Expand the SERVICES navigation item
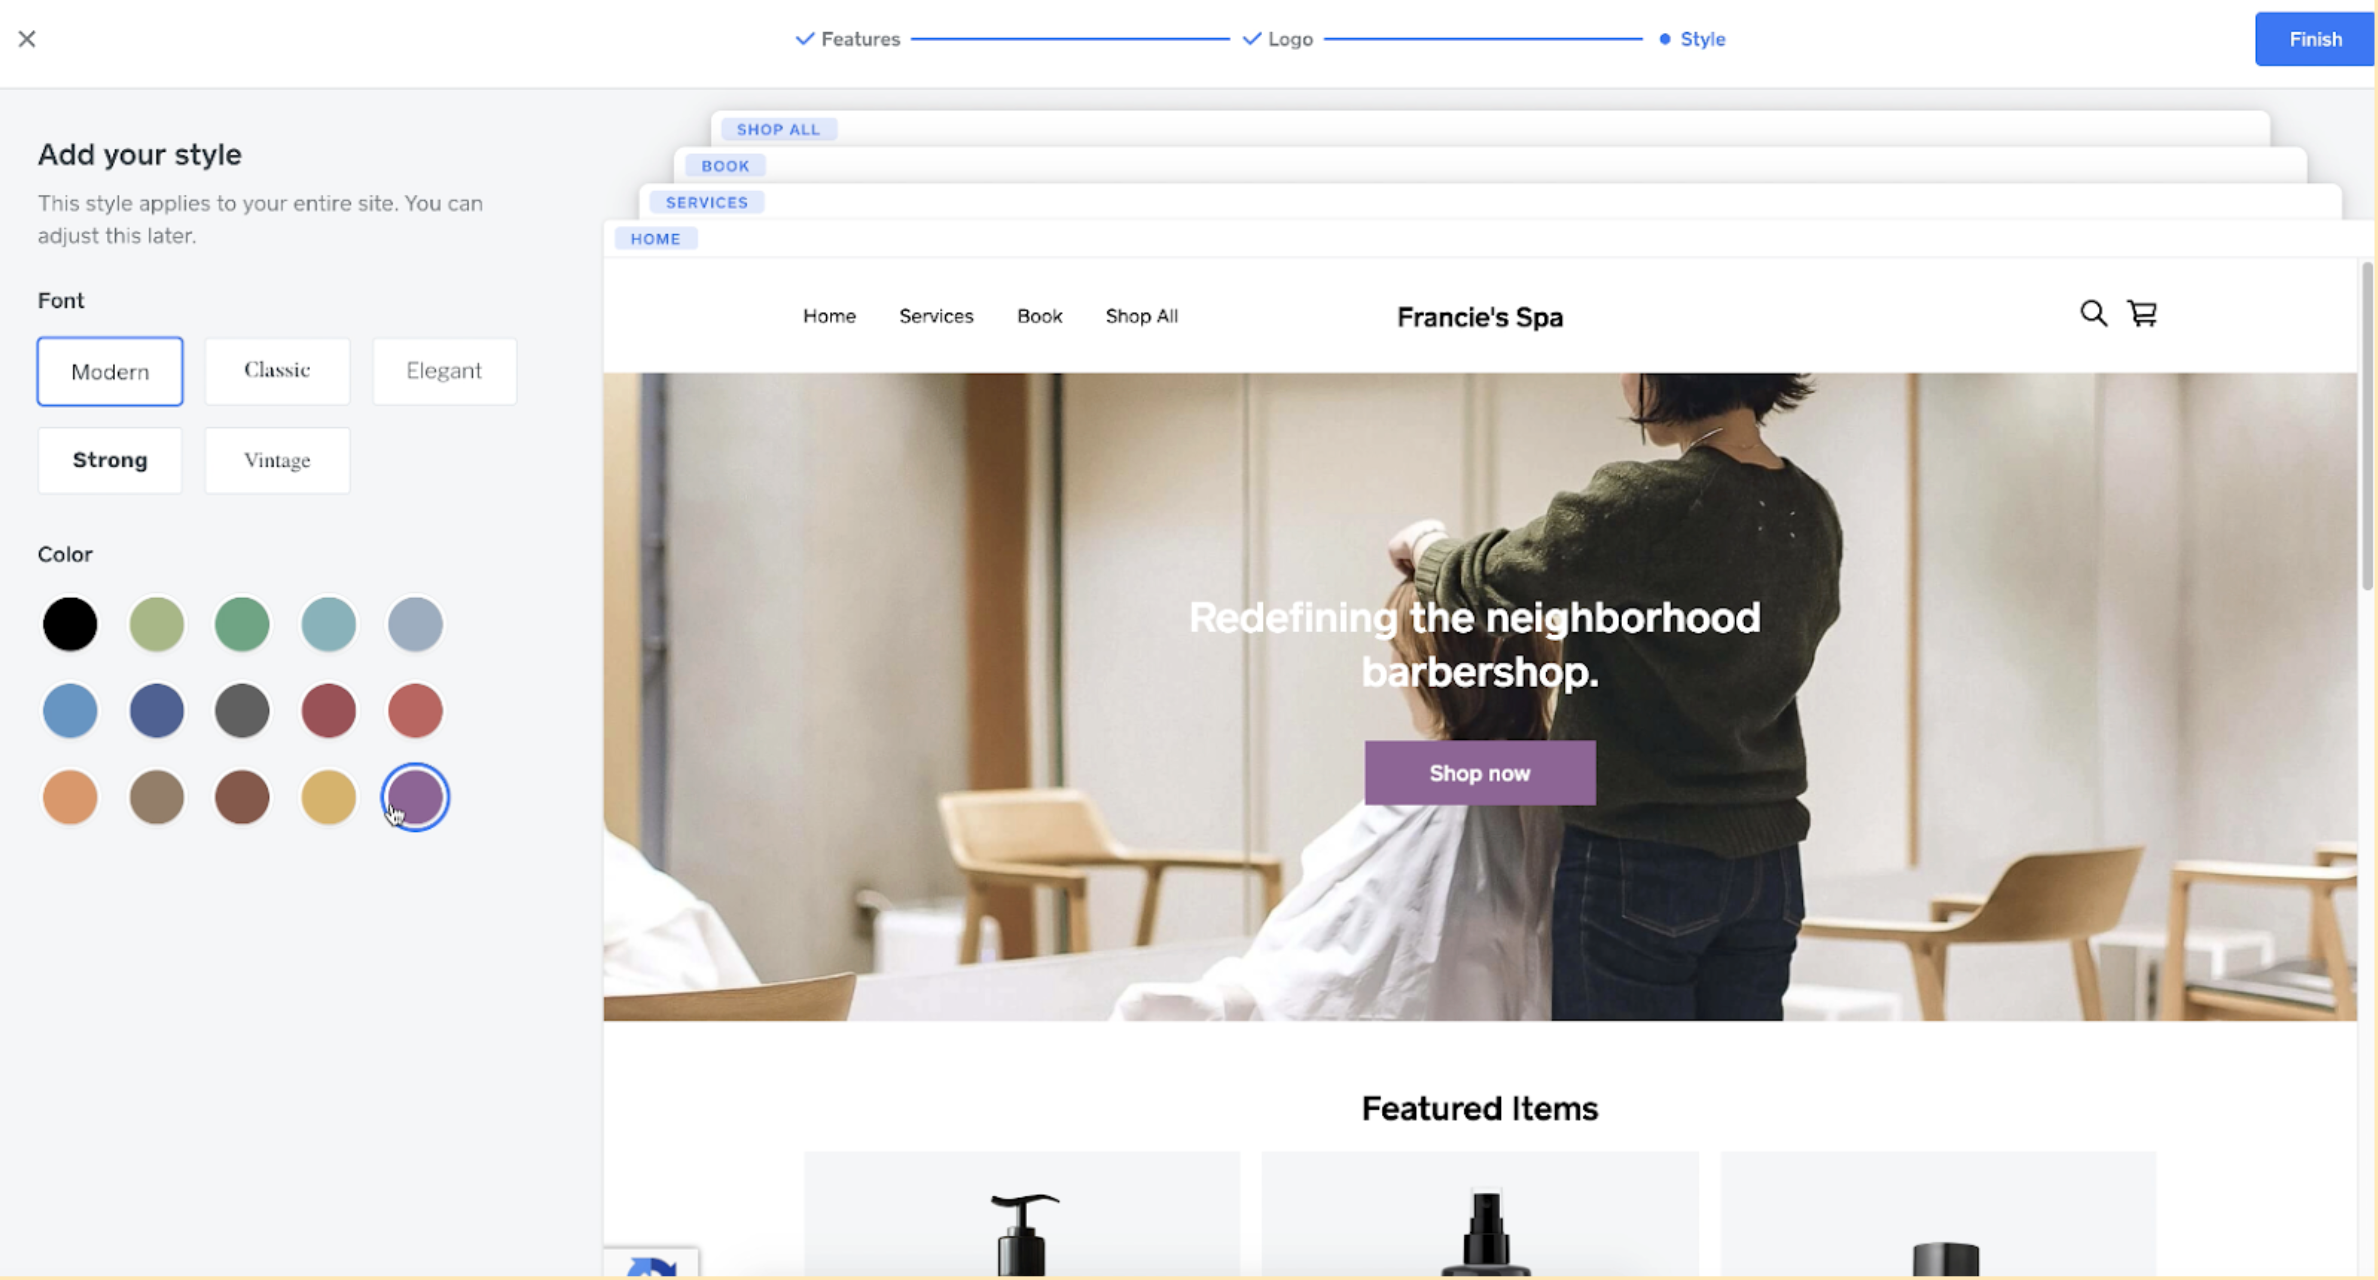 706,200
